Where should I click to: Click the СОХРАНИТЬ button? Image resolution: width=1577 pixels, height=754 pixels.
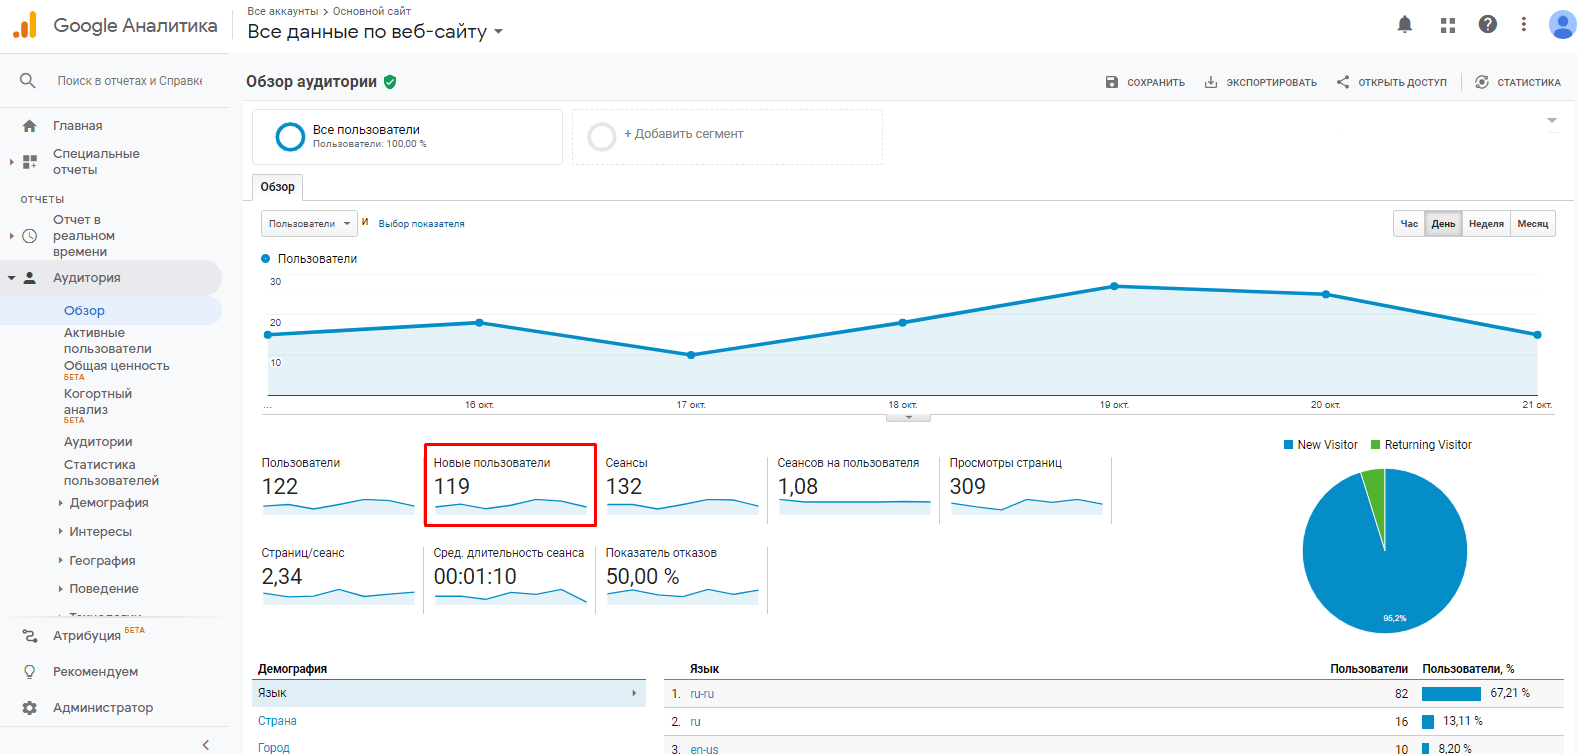pyautogui.click(x=1145, y=82)
